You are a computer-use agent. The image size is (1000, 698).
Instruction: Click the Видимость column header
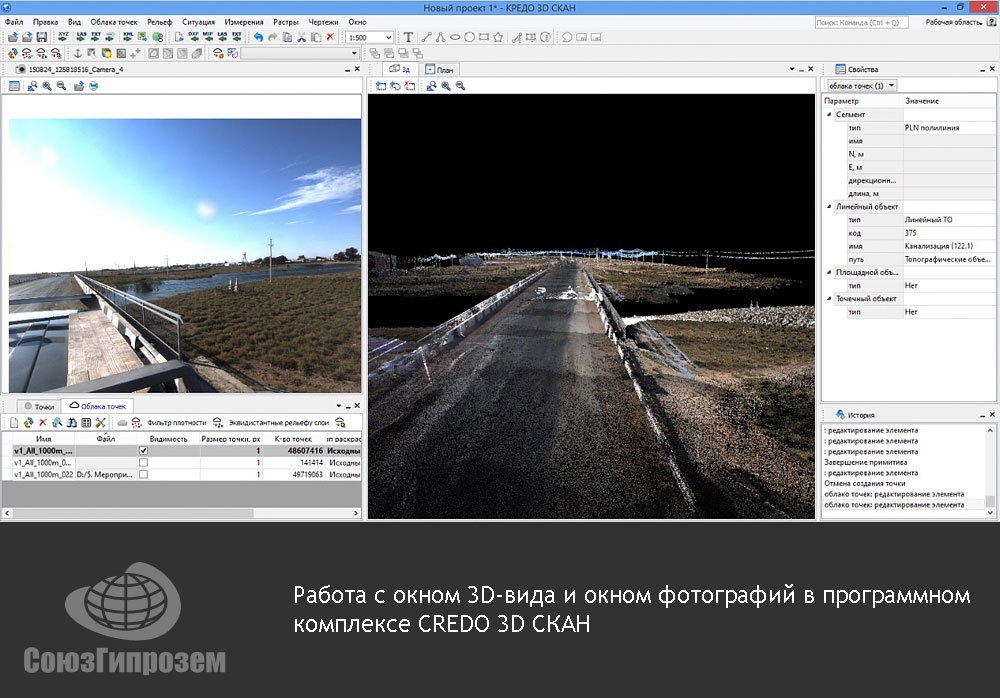(168, 439)
